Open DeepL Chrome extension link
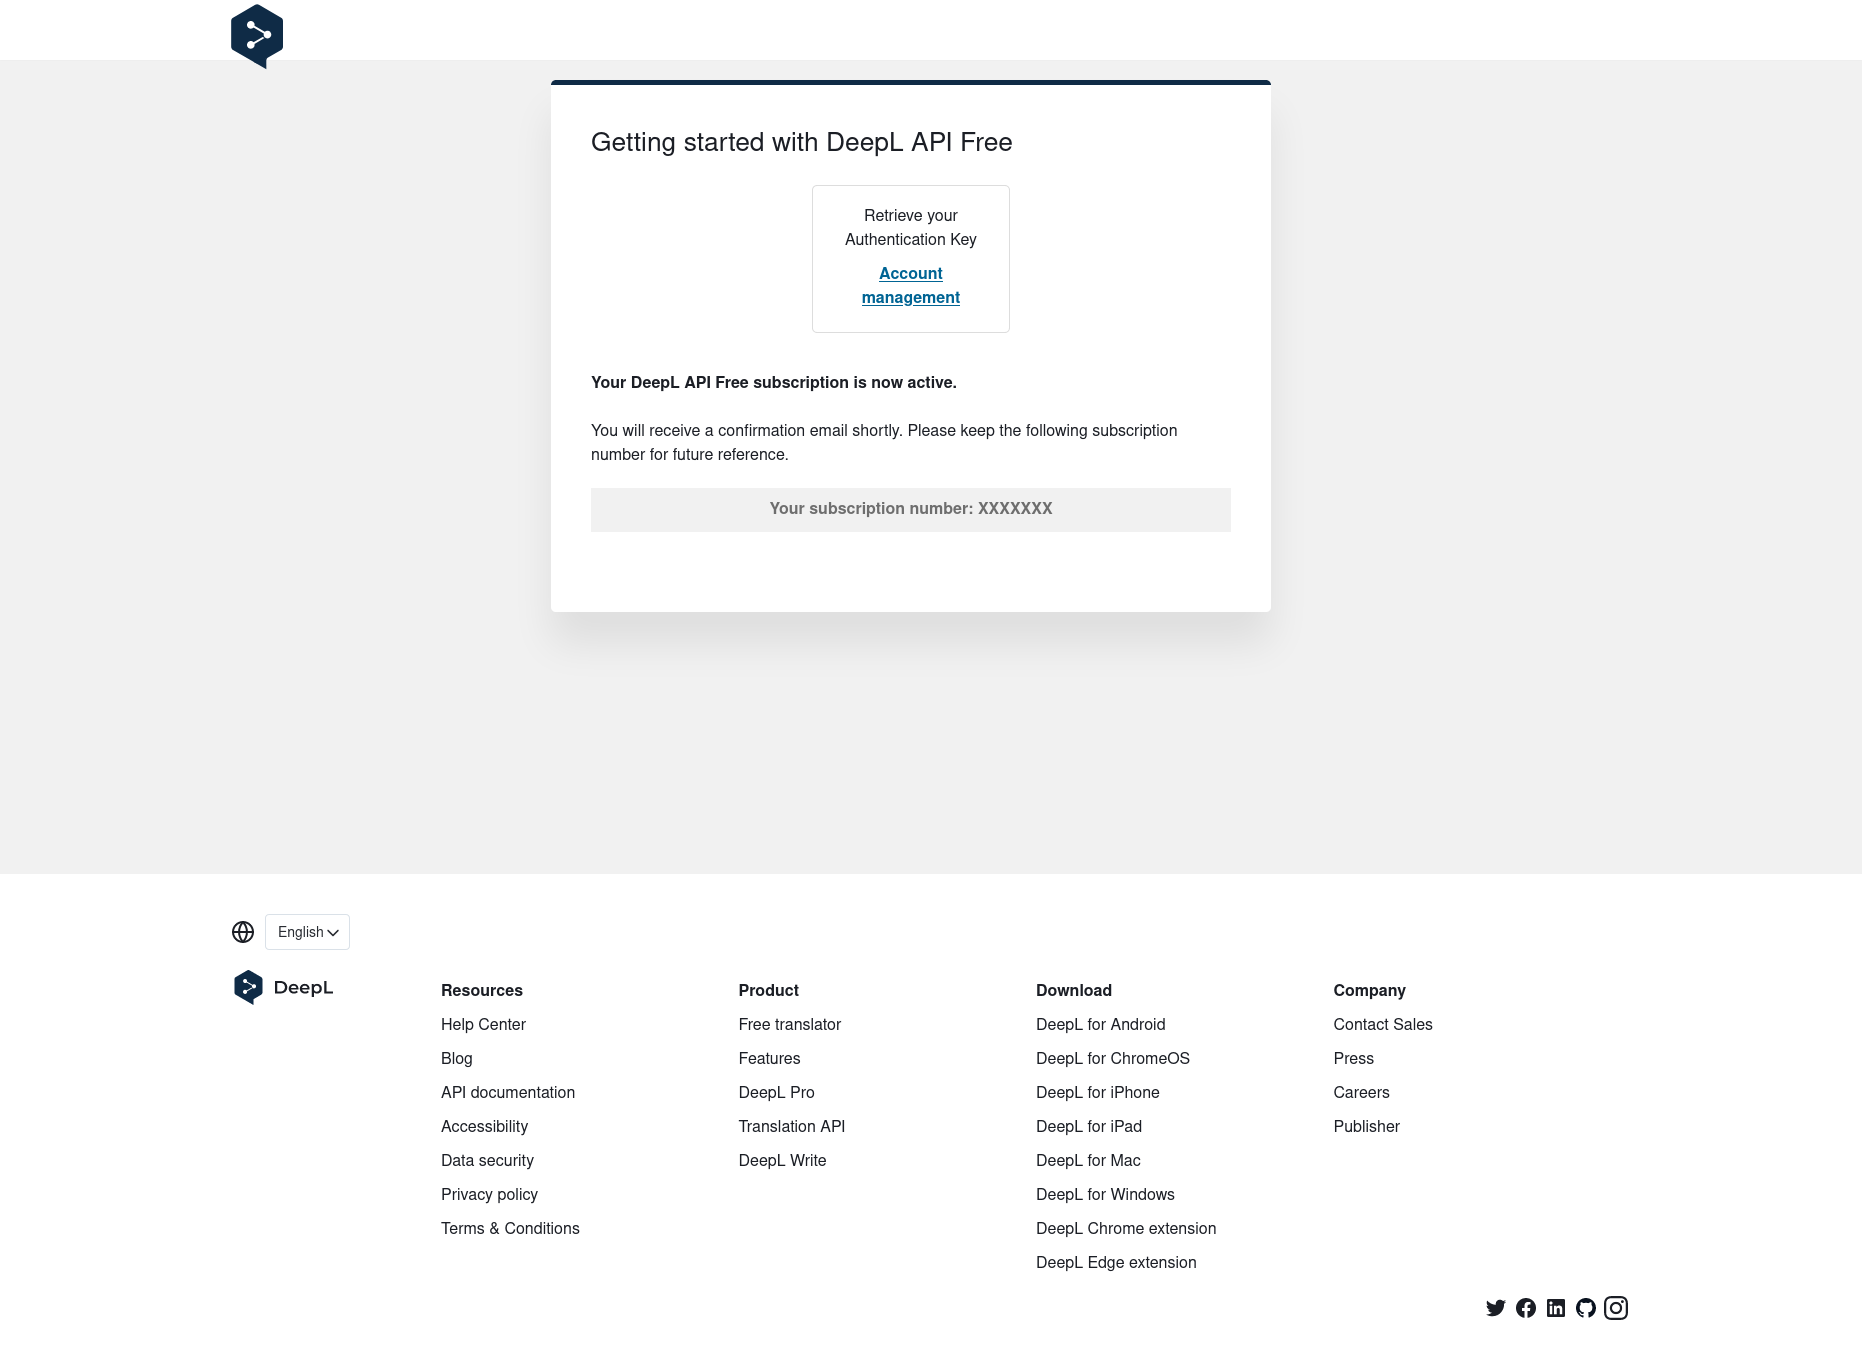Screen dimensions: 1862x1360 pyautogui.click(x=1126, y=1228)
